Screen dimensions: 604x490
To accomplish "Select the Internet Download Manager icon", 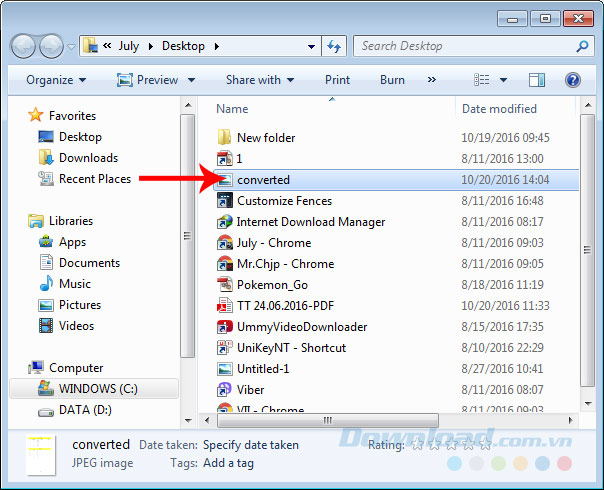I will [225, 222].
